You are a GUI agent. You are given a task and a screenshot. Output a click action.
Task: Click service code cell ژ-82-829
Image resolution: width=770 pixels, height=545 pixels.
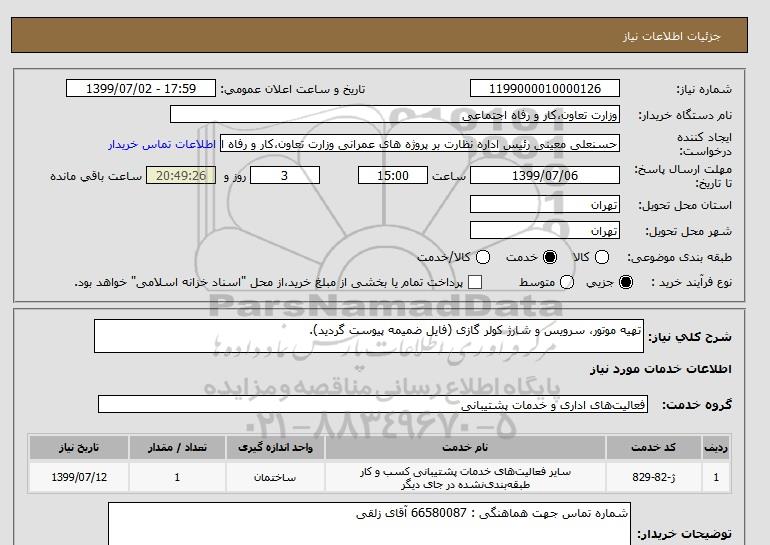click(x=654, y=477)
